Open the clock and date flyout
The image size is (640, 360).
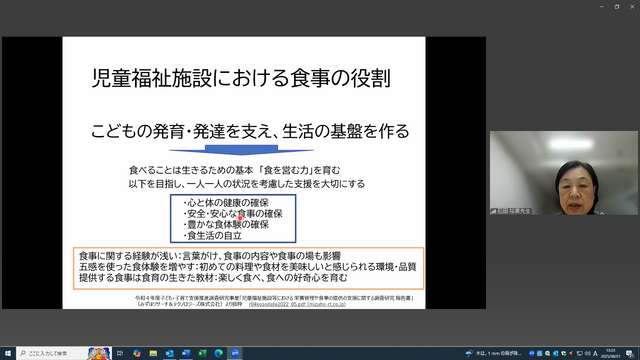click(611, 353)
